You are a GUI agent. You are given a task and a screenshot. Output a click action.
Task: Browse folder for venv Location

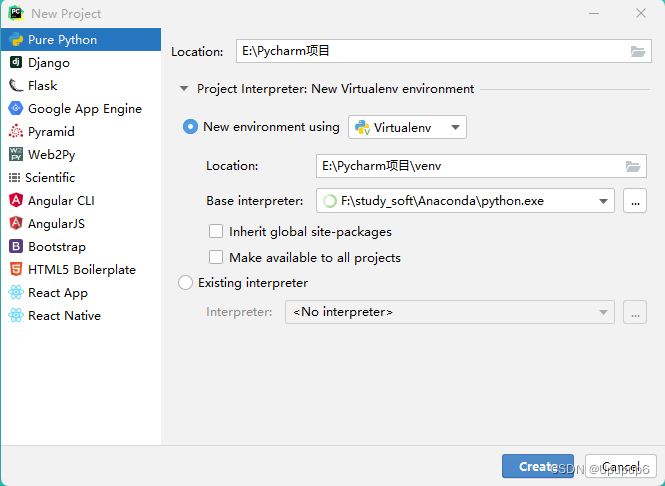[x=633, y=166]
